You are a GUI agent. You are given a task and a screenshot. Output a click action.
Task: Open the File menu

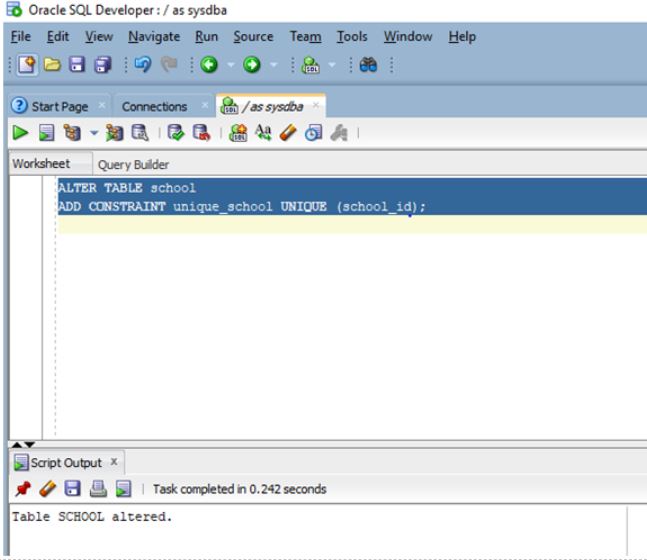tap(21, 37)
